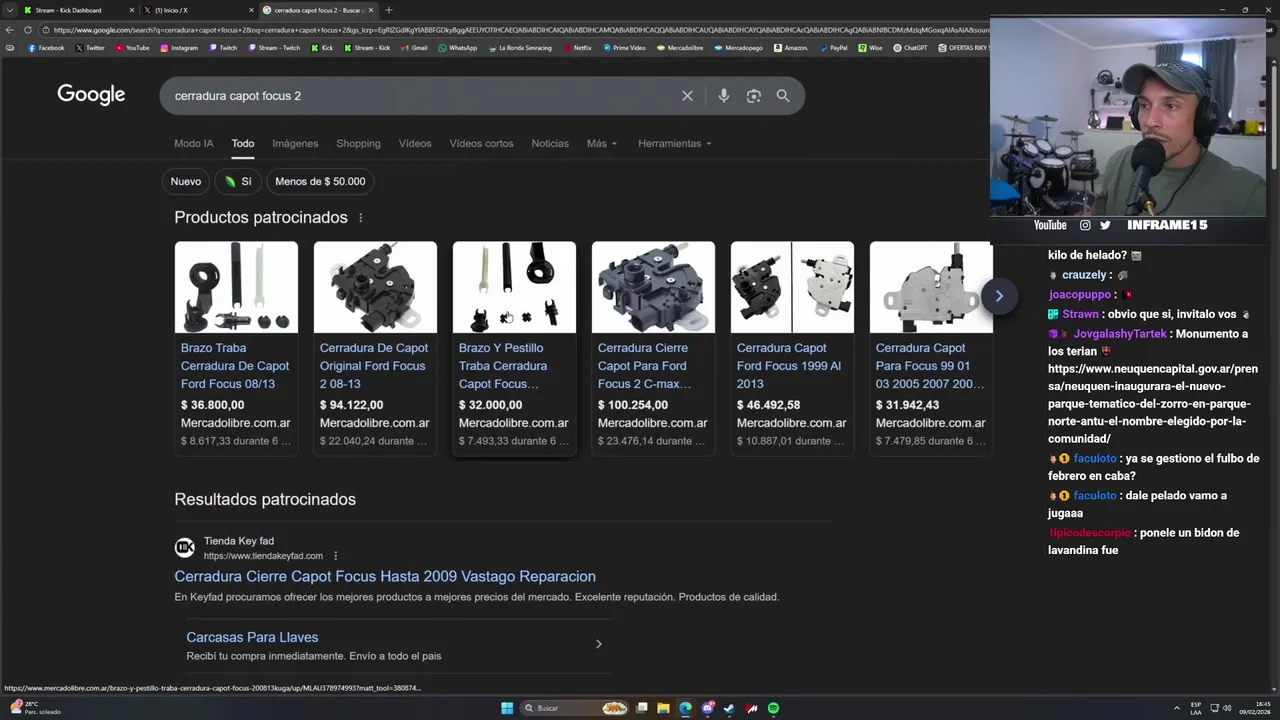1280x720 pixels.
Task: Click weather widget showing 28°C
Action: click(x=36, y=708)
